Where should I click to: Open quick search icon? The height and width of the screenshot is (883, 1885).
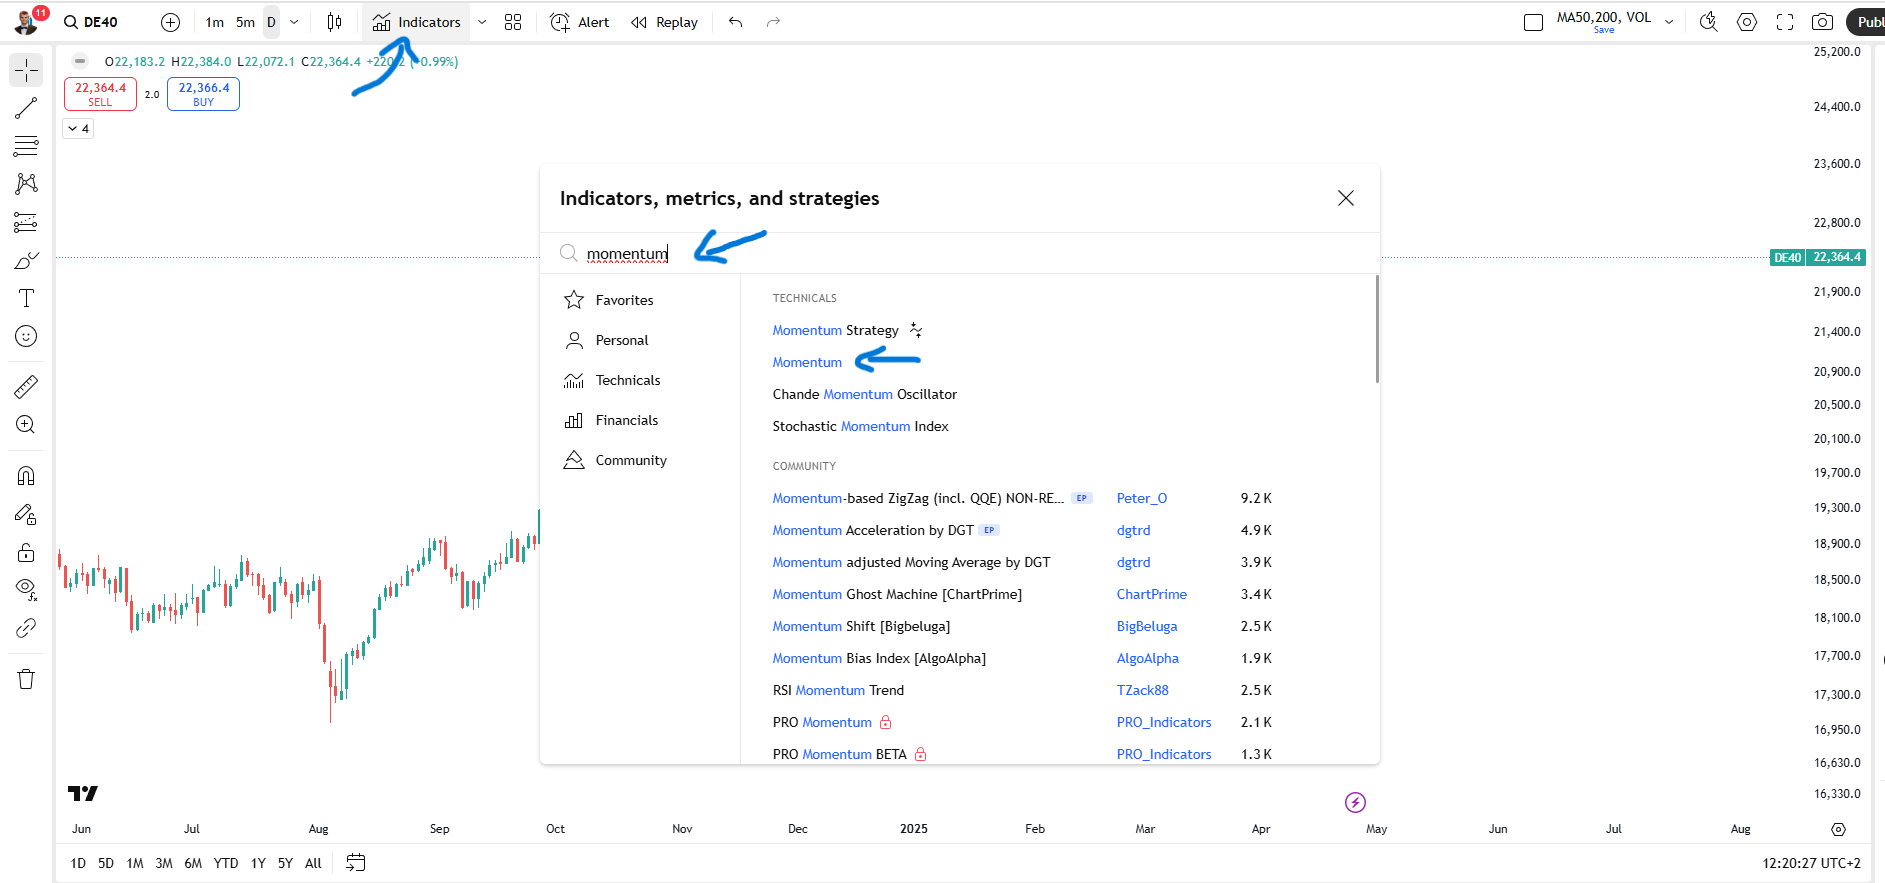1709,22
